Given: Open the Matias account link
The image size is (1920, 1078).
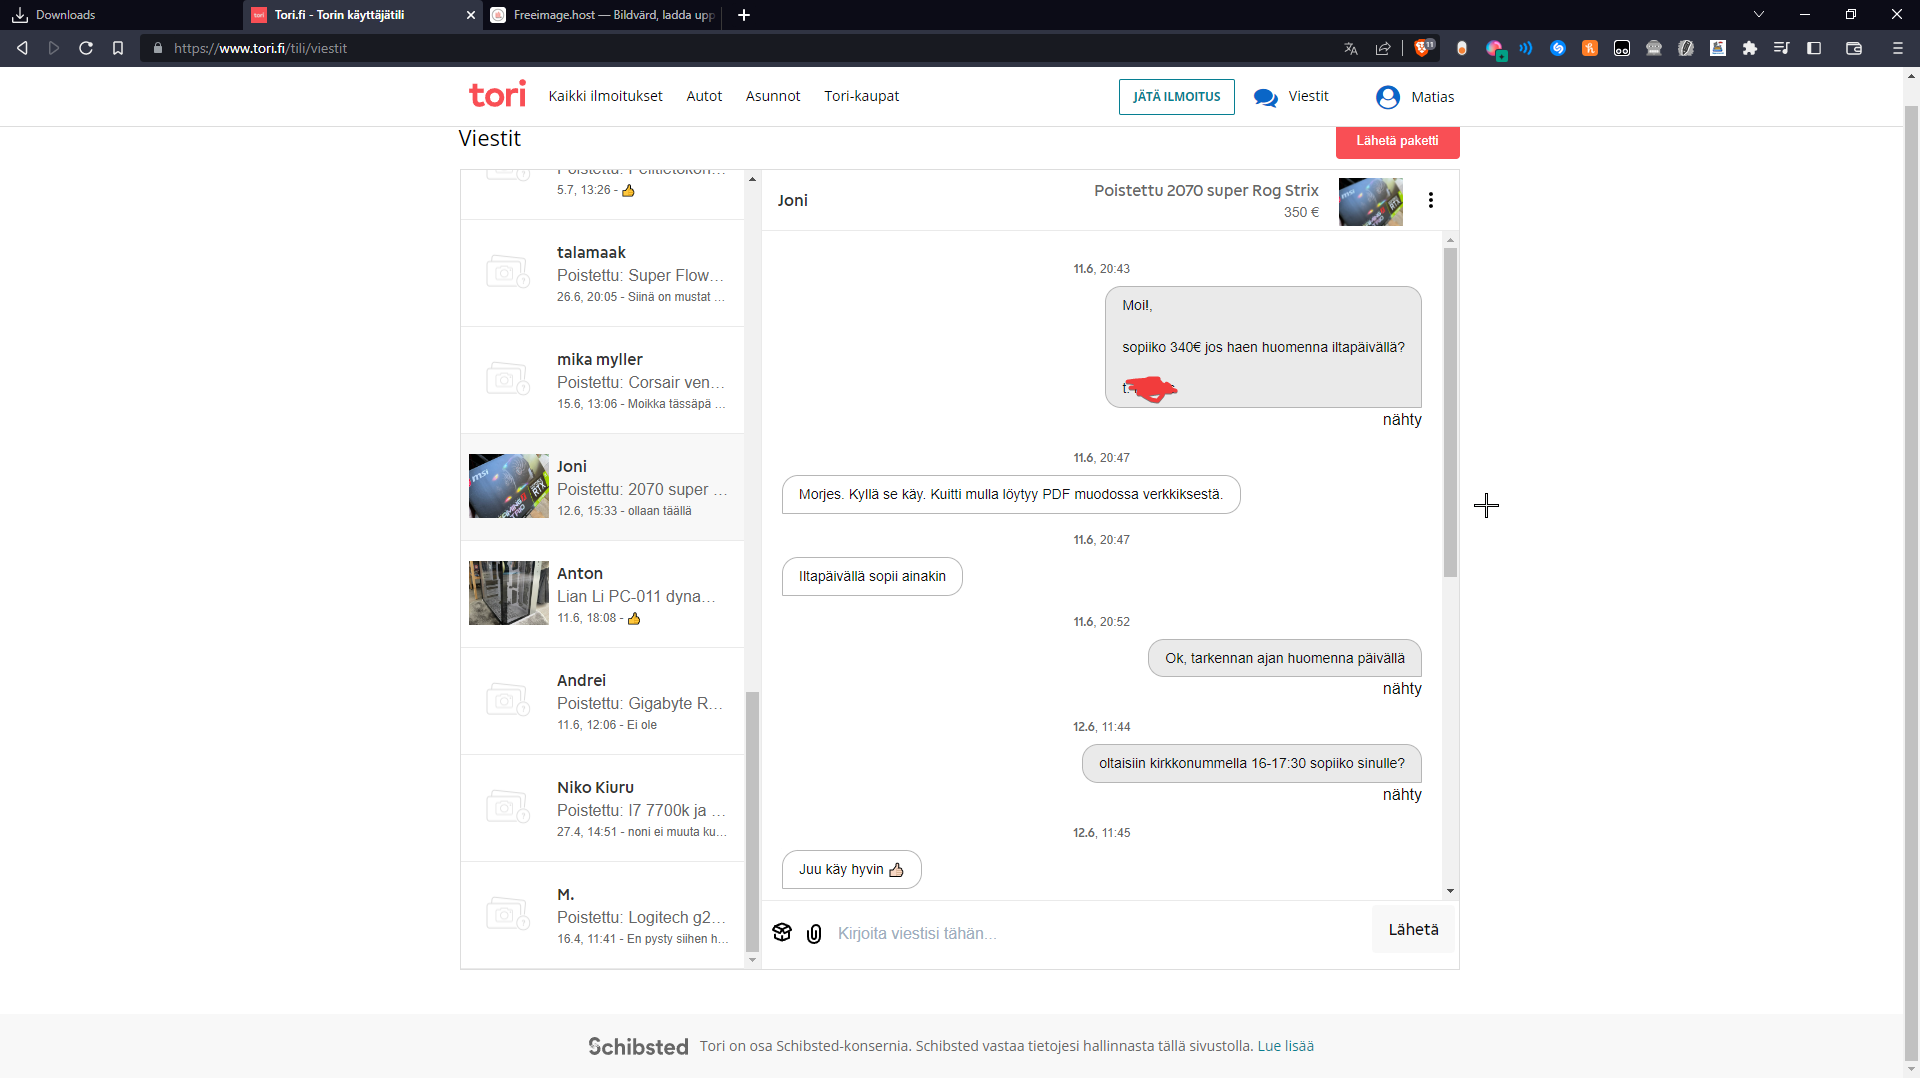Looking at the screenshot, I should tap(1433, 97).
